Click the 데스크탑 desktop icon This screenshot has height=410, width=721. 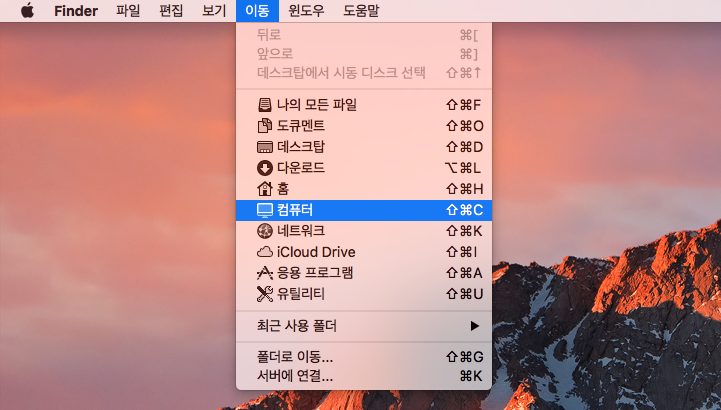pyautogui.click(x=264, y=147)
